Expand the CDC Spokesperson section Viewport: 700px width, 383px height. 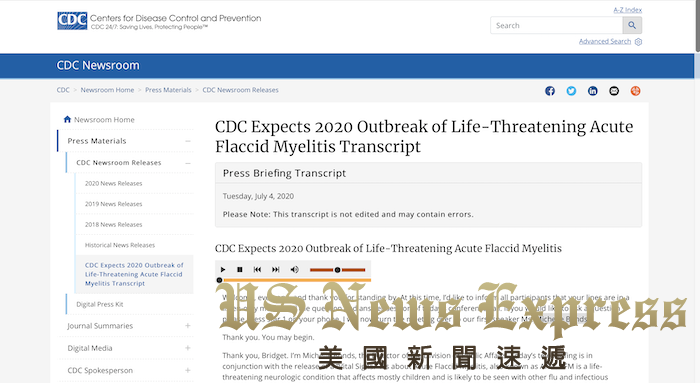click(188, 370)
